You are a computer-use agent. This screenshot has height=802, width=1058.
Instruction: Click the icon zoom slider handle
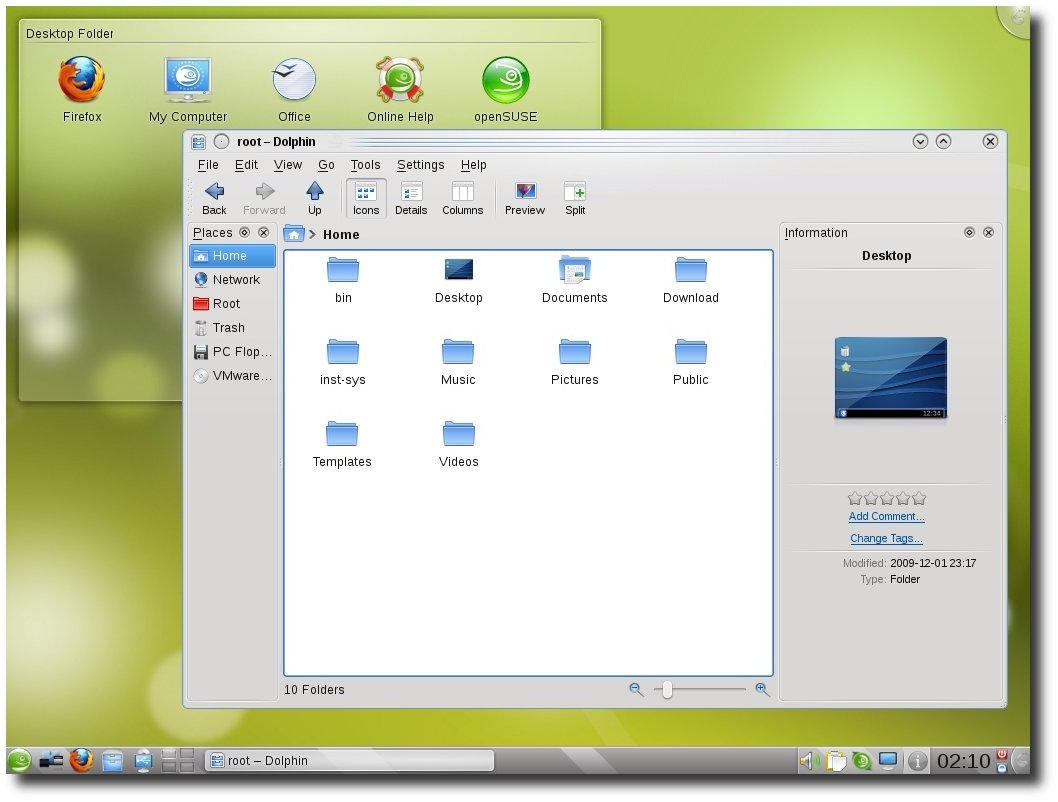point(667,689)
